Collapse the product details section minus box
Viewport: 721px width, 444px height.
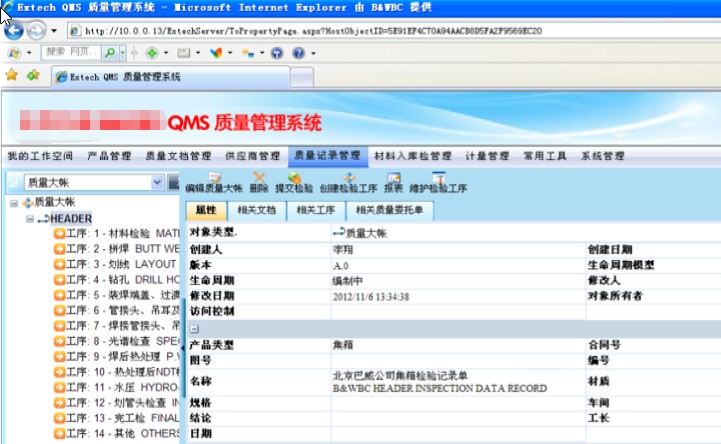click(x=195, y=329)
